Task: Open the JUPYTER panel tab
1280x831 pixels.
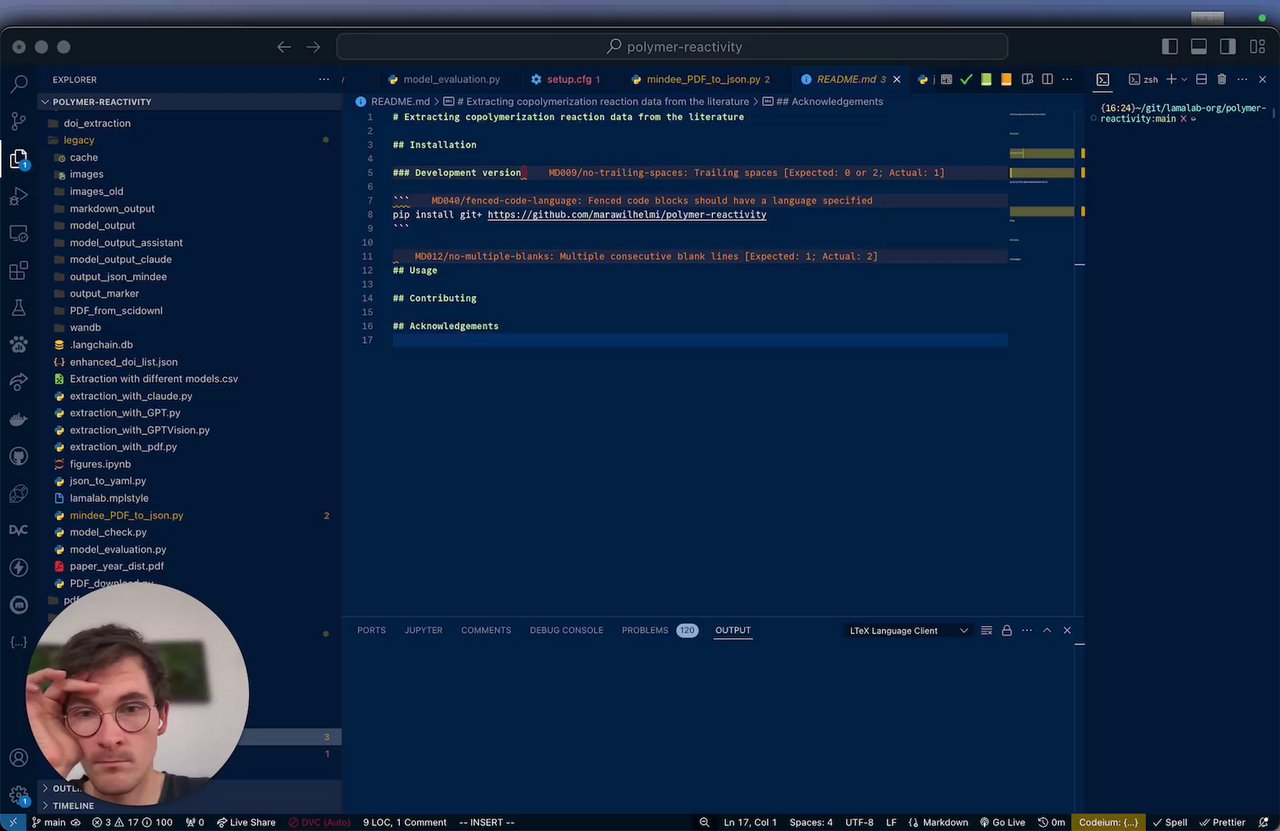Action: click(423, 630)
